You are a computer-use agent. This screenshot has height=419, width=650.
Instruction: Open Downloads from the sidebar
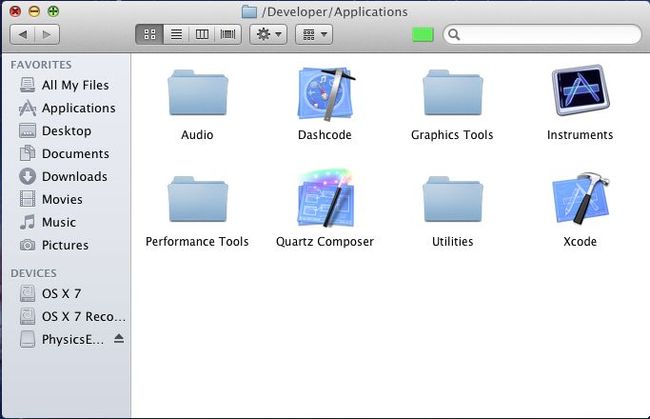66,177
